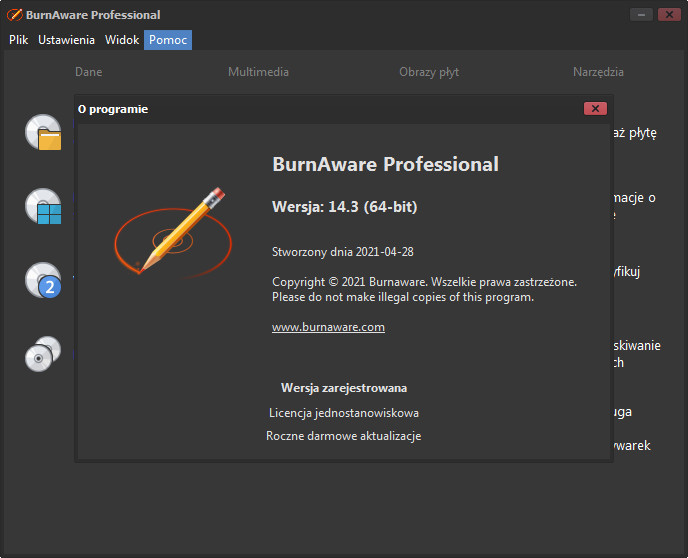Click 'Stworzony dnia 2021-04-28' text

tap(343, 252)
